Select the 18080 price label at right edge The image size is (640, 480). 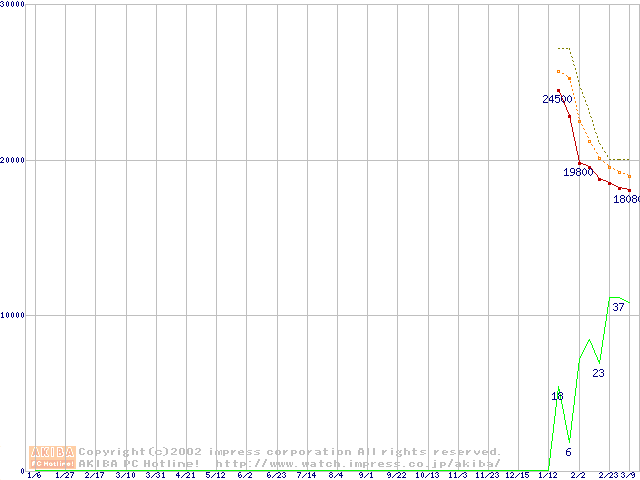coord(626,199)
